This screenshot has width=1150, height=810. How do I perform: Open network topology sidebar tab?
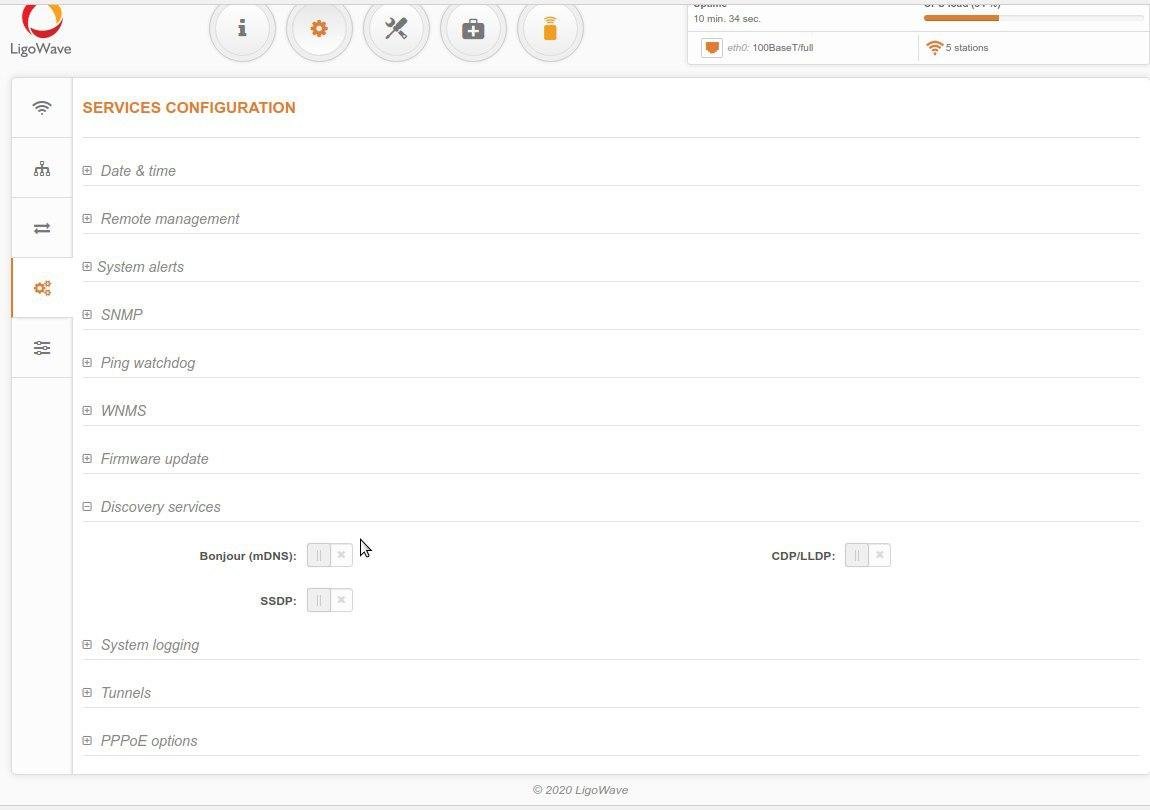point(42,169)
